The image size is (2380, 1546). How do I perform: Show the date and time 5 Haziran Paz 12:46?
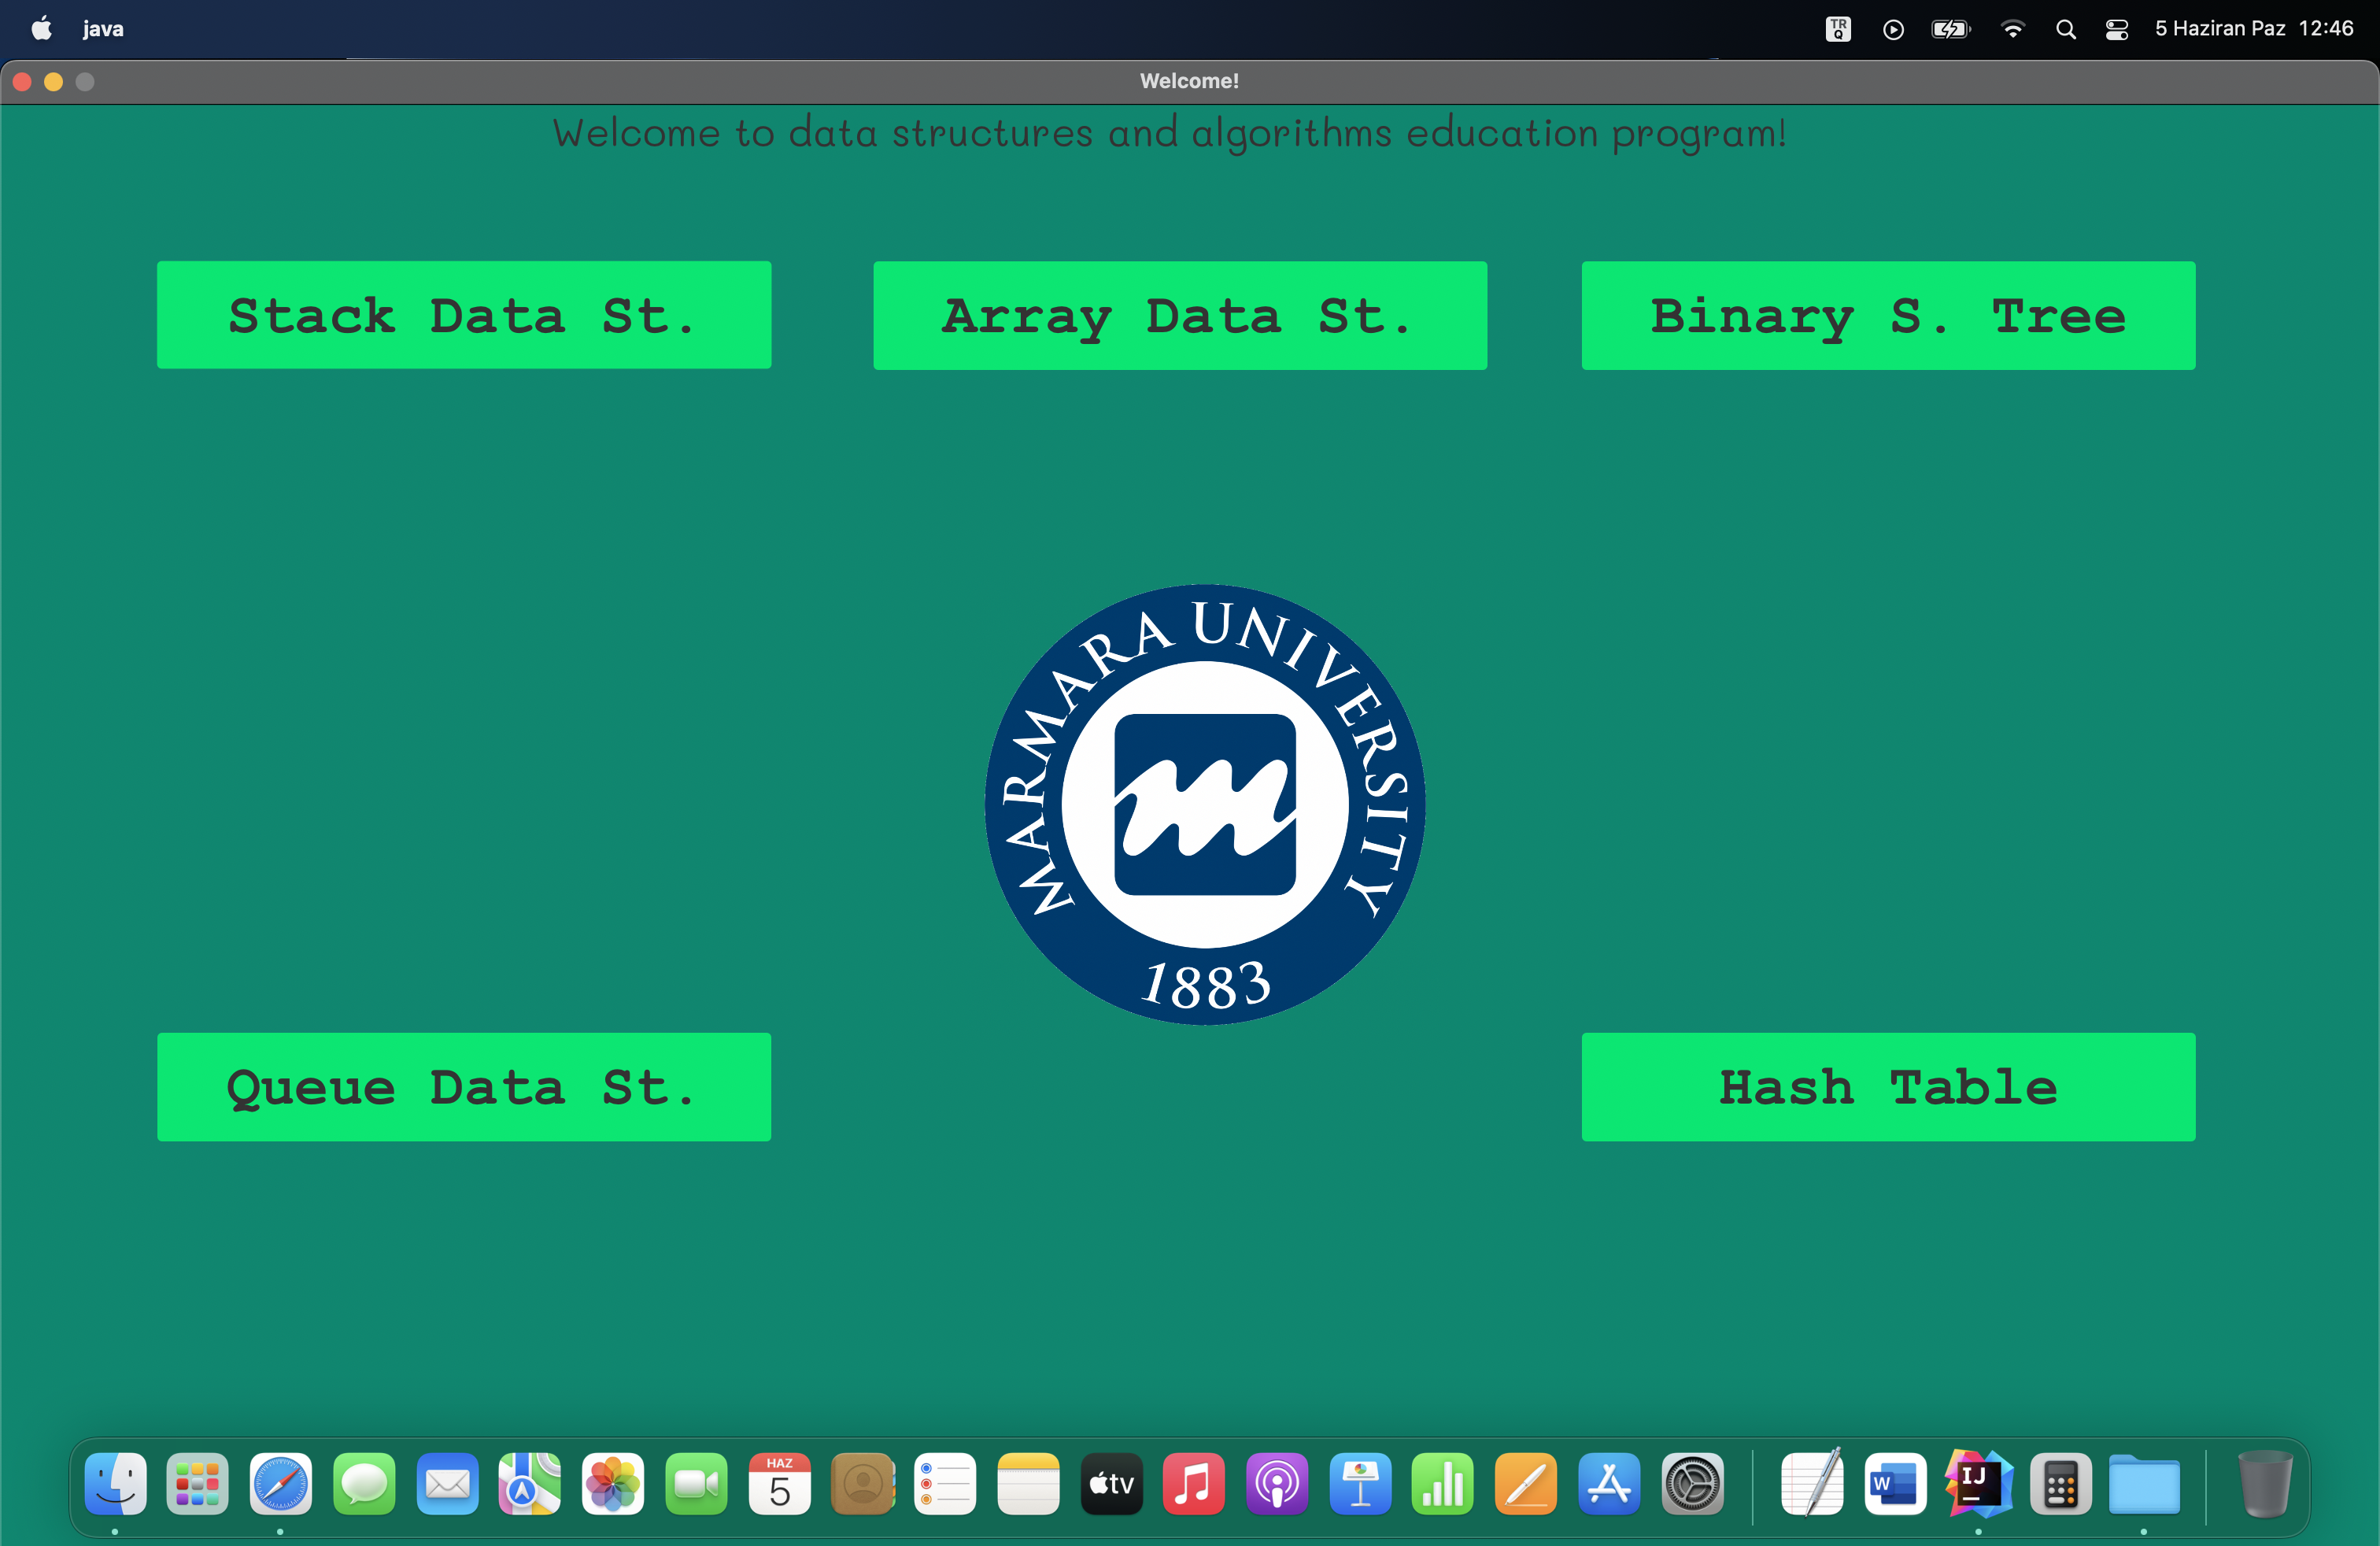click(x=2254, y=28)
